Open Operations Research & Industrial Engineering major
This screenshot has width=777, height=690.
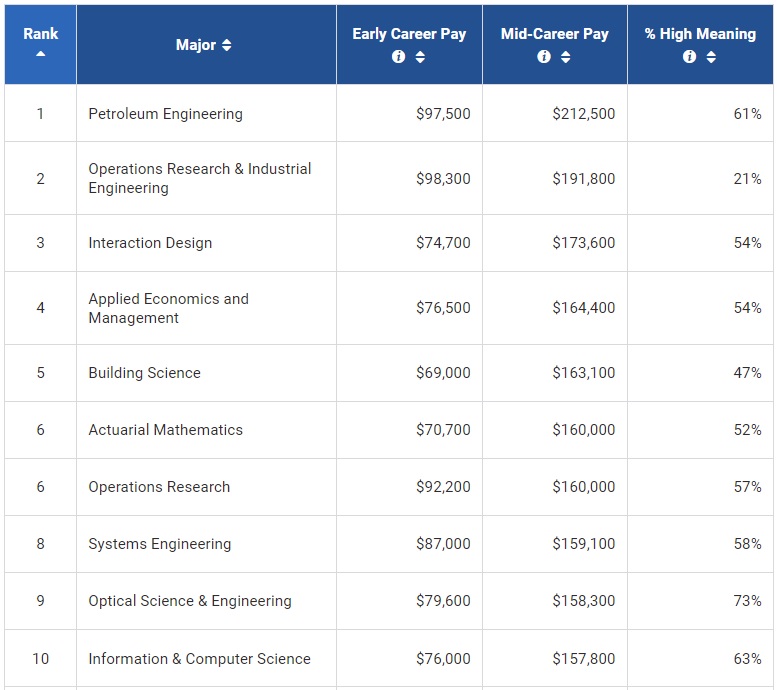[199, 178]
